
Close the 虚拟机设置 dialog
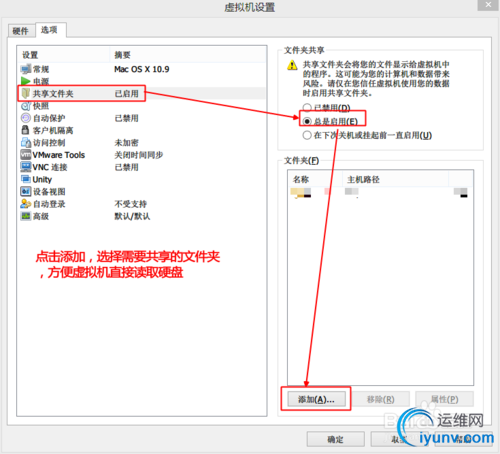pyautogui.click(x=488, y=5)
